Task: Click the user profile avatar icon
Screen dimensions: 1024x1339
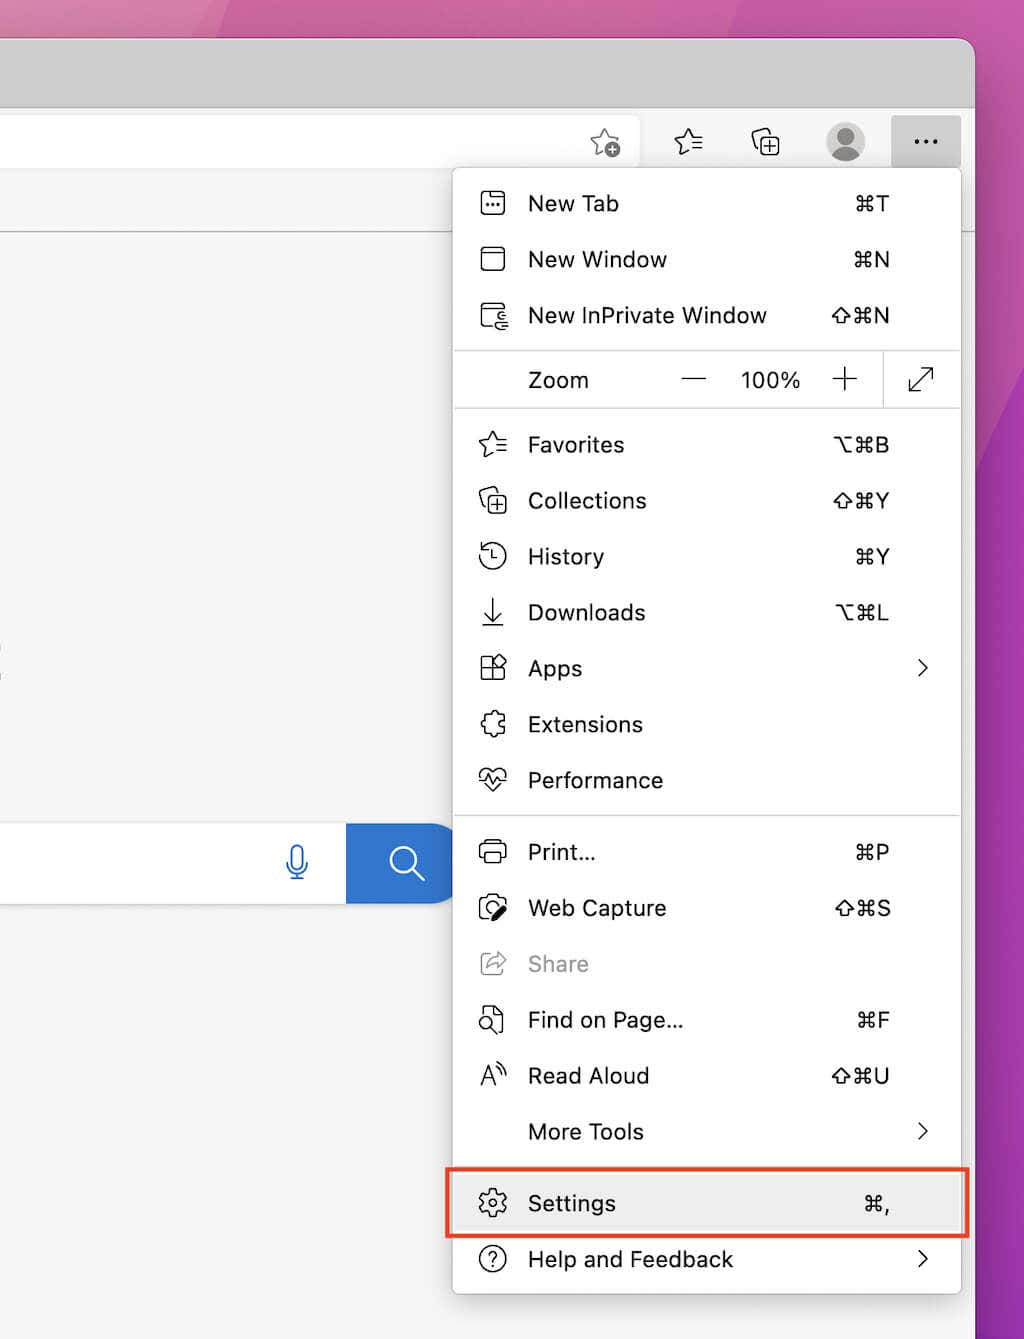Action: tap(845, 142)
